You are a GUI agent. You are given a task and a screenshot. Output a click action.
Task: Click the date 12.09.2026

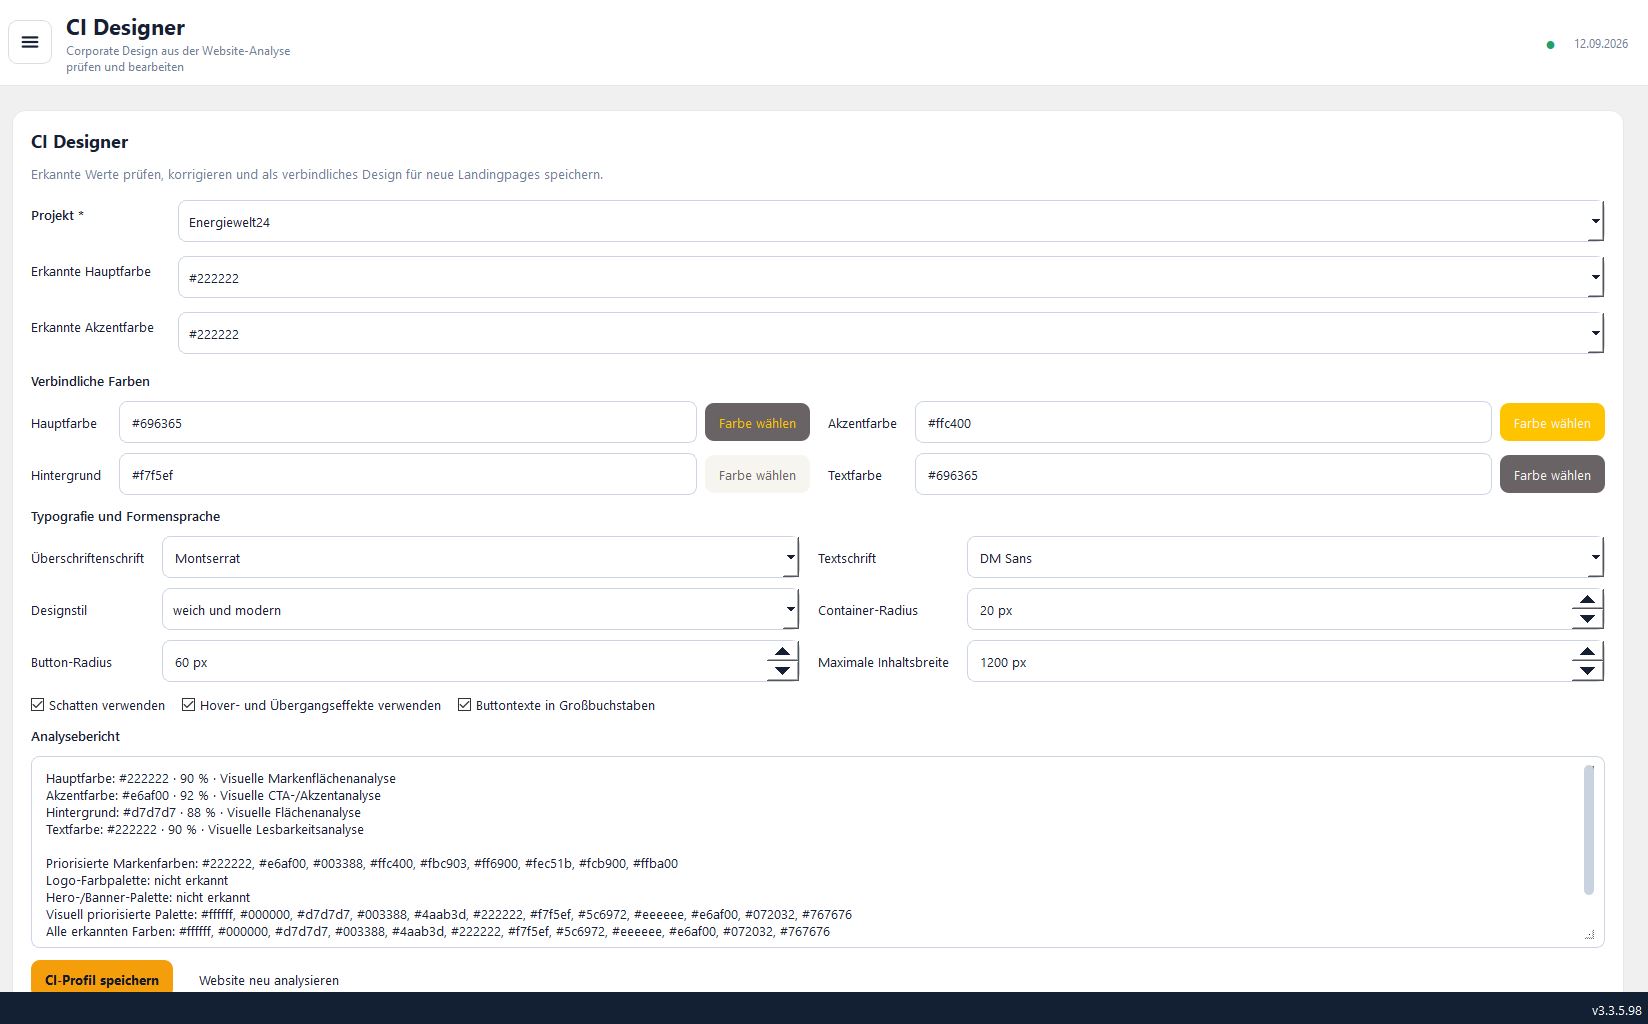(1601, 44)
